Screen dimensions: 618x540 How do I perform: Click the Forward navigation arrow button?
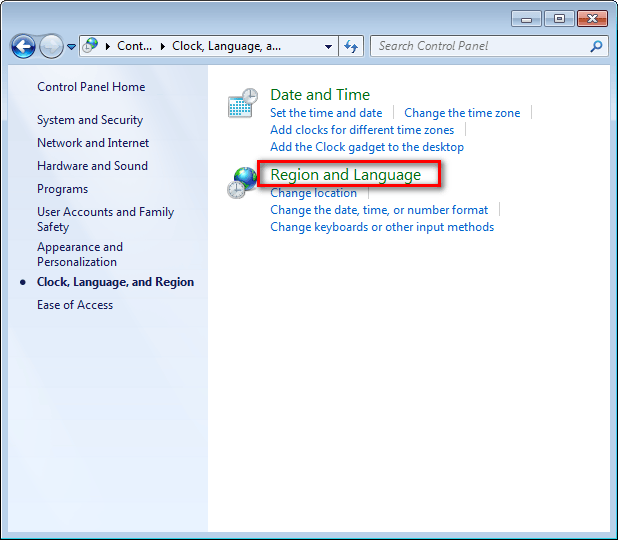click(x=51, y=47)
